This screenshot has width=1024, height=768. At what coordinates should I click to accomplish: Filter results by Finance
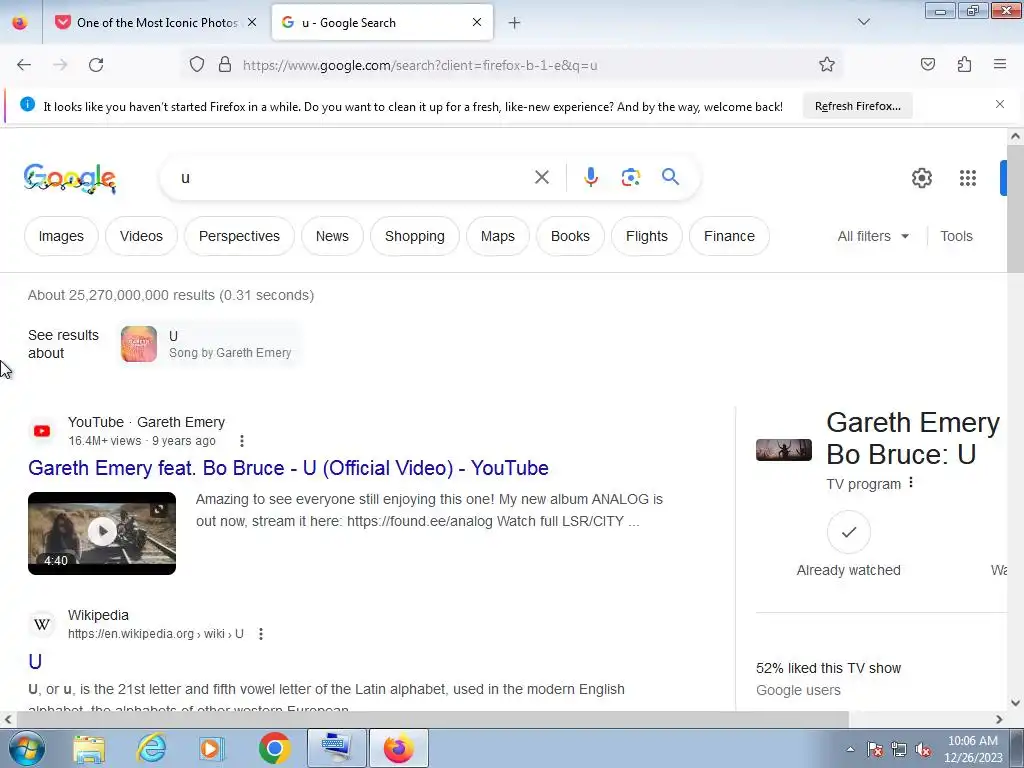click(x=729, y=236)
